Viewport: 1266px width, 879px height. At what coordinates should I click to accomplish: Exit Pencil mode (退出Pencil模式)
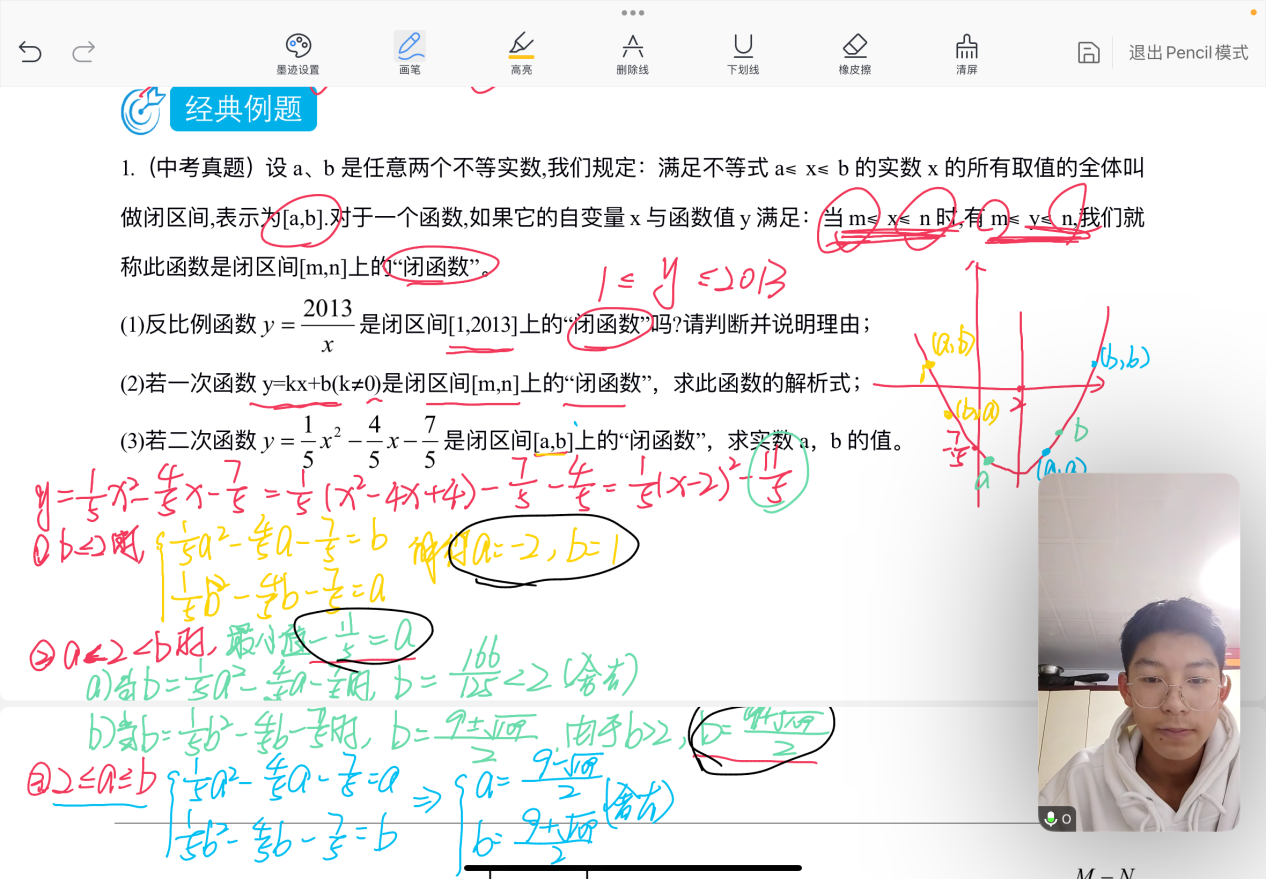[x=1188, y=53]
